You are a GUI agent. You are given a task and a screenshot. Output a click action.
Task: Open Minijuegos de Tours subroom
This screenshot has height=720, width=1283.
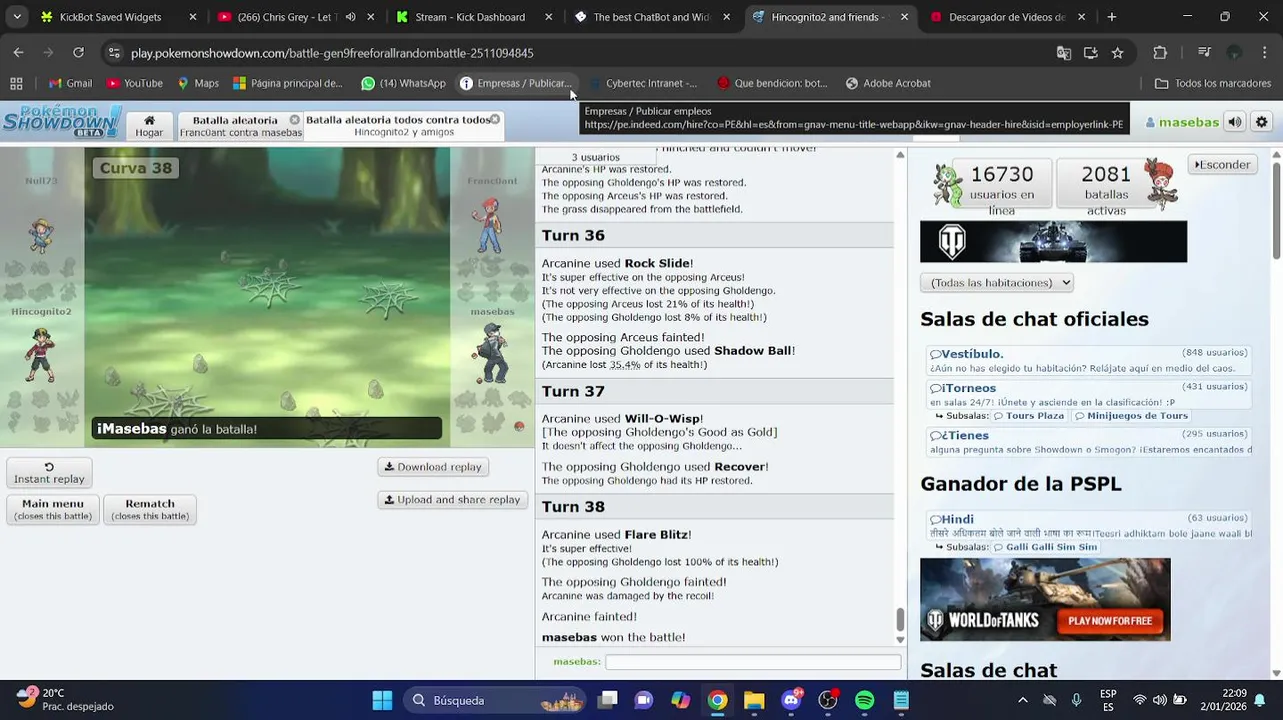(1131, 416)
